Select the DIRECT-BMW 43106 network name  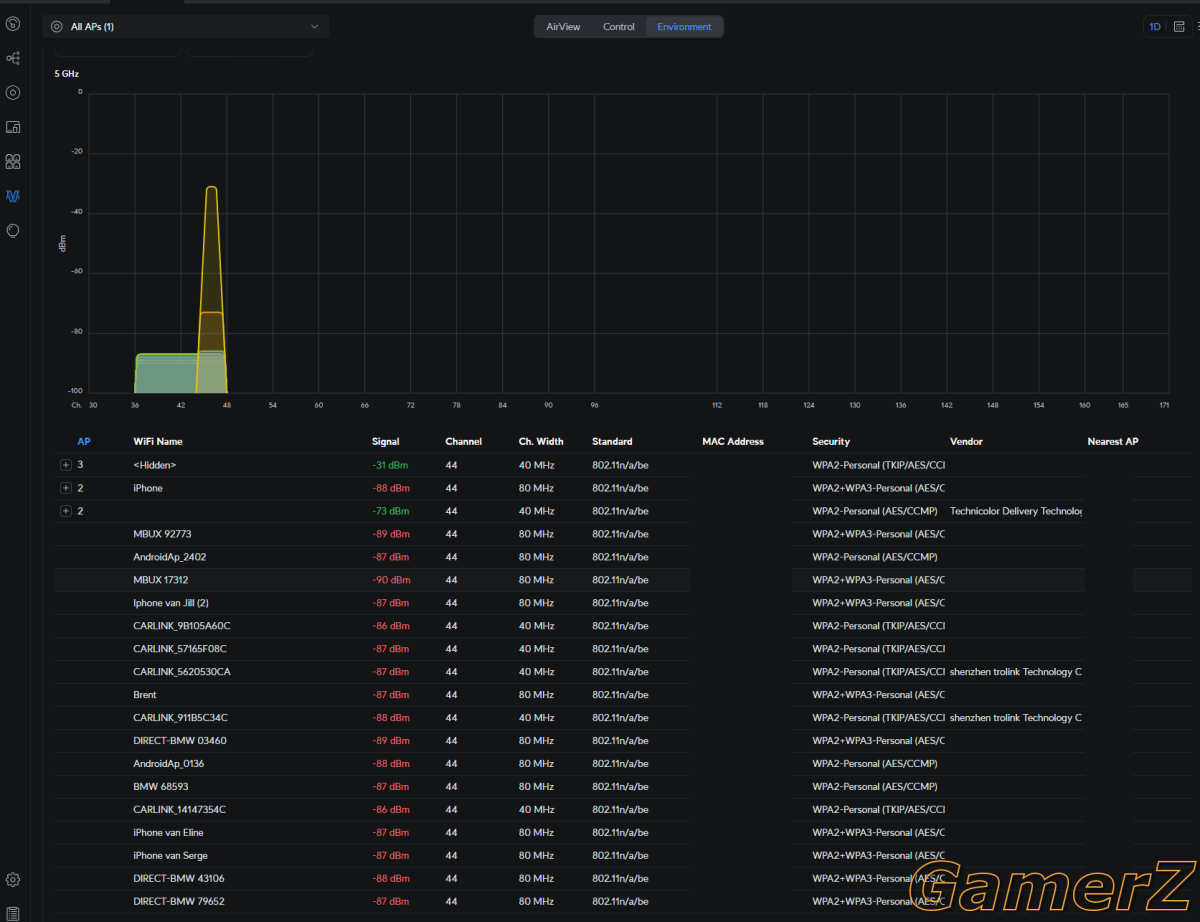click(179, 879)
